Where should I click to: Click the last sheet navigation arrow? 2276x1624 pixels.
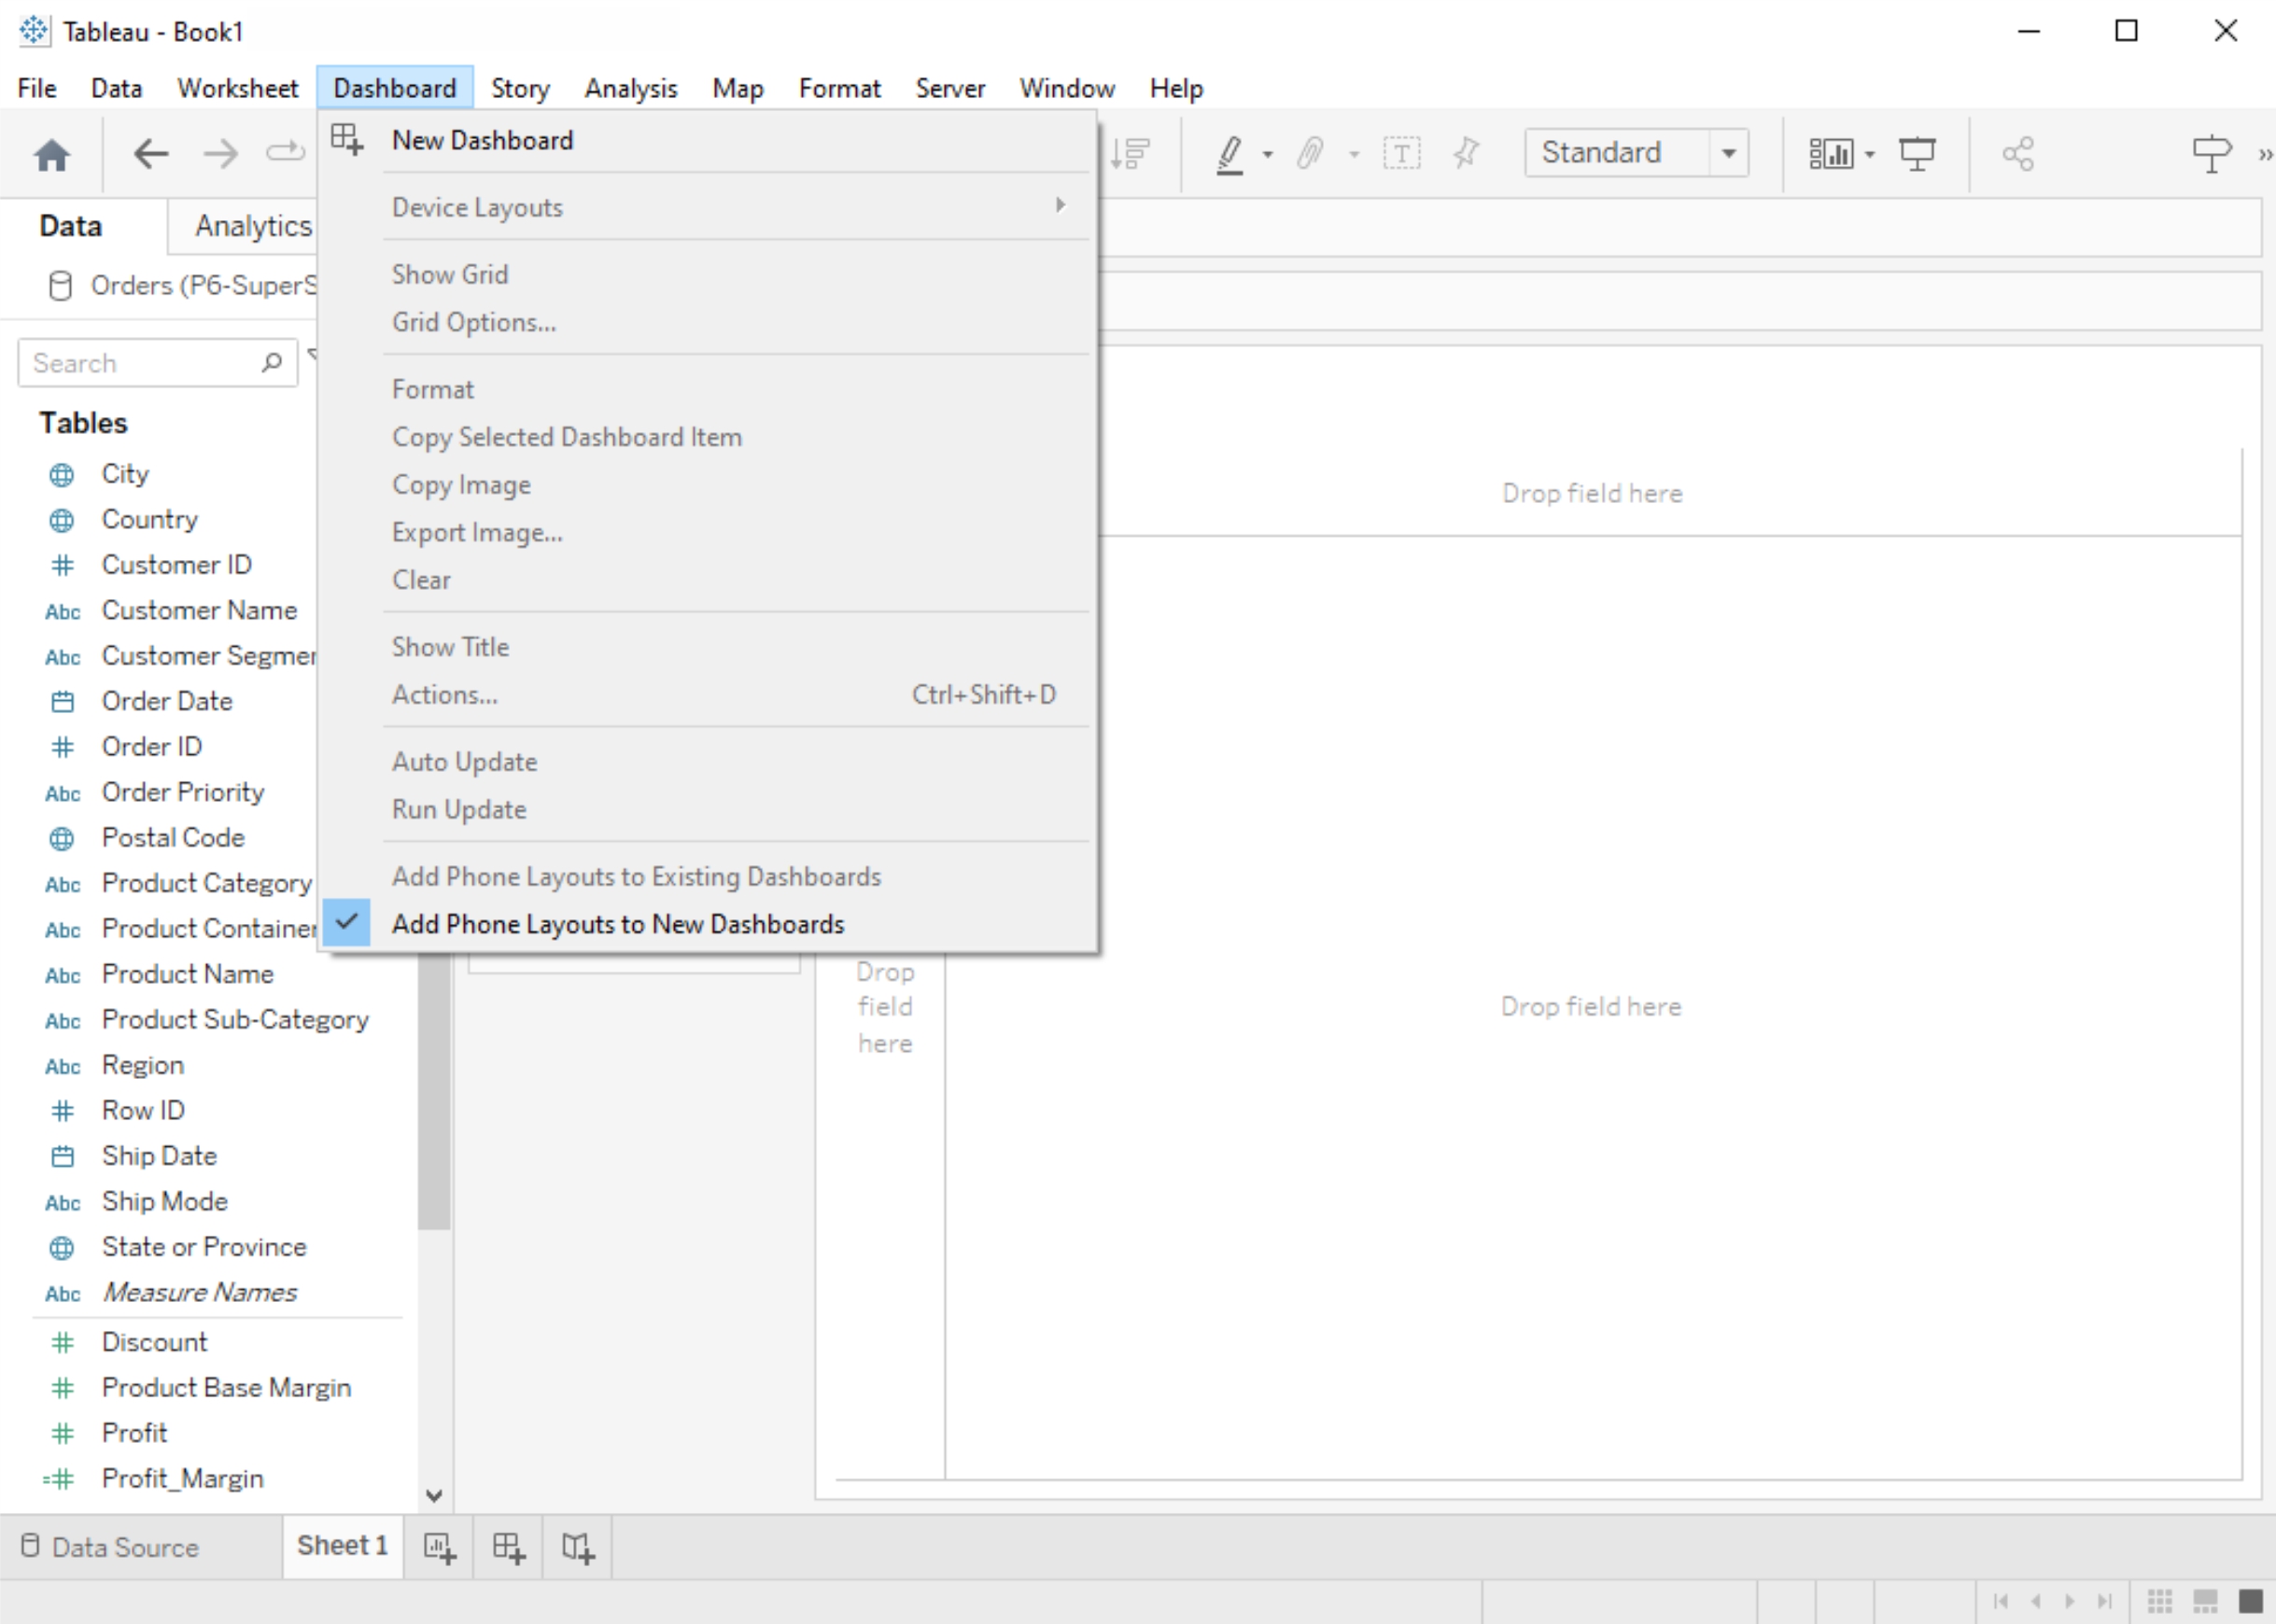pyautogui.click(x=2104, y=1601)
